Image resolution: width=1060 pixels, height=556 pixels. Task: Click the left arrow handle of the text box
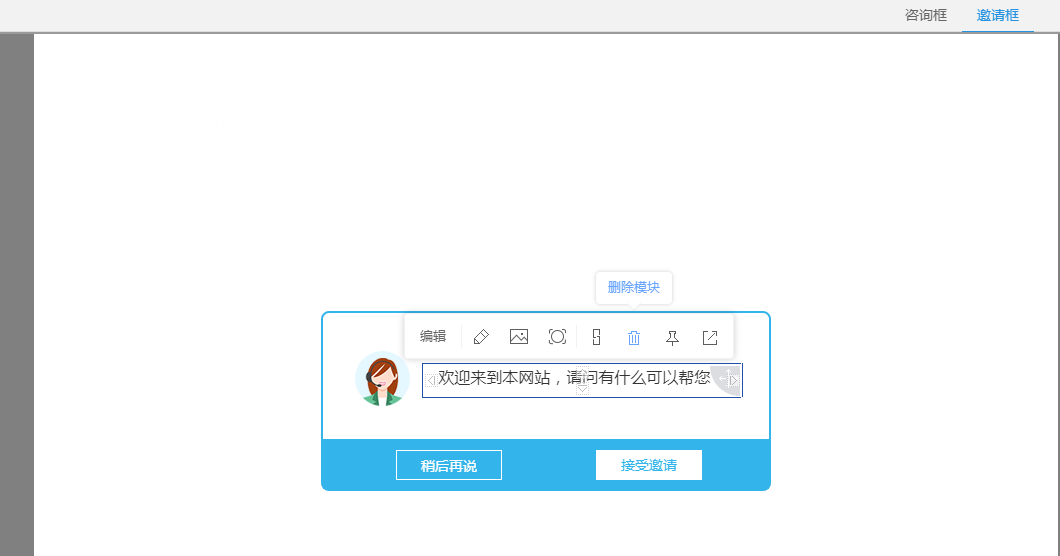430,380
